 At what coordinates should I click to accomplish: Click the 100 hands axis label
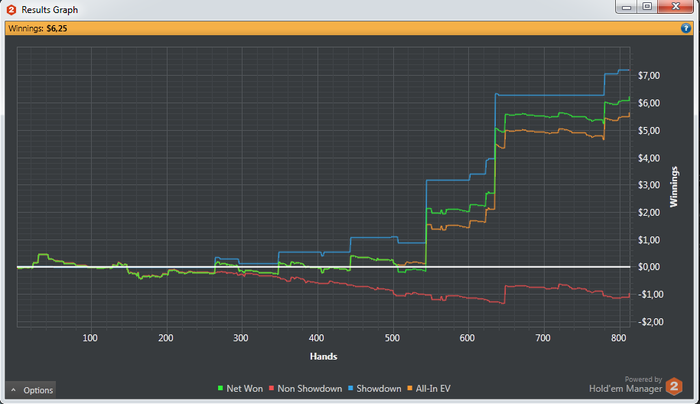[90, 338]
